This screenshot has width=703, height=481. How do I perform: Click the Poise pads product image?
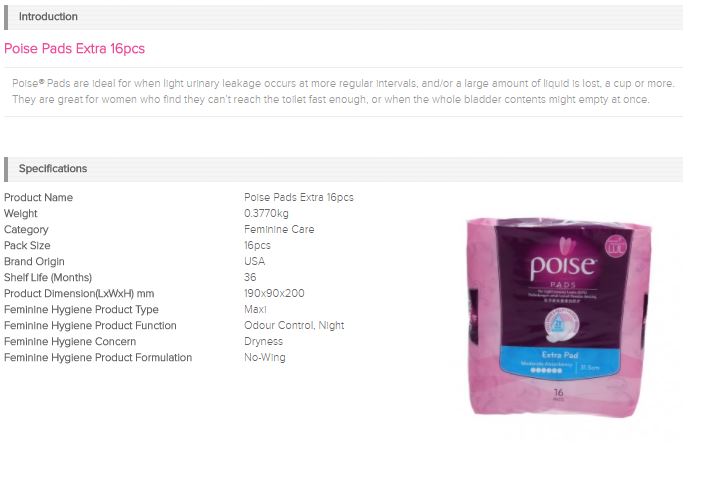[x=560, y=316]
